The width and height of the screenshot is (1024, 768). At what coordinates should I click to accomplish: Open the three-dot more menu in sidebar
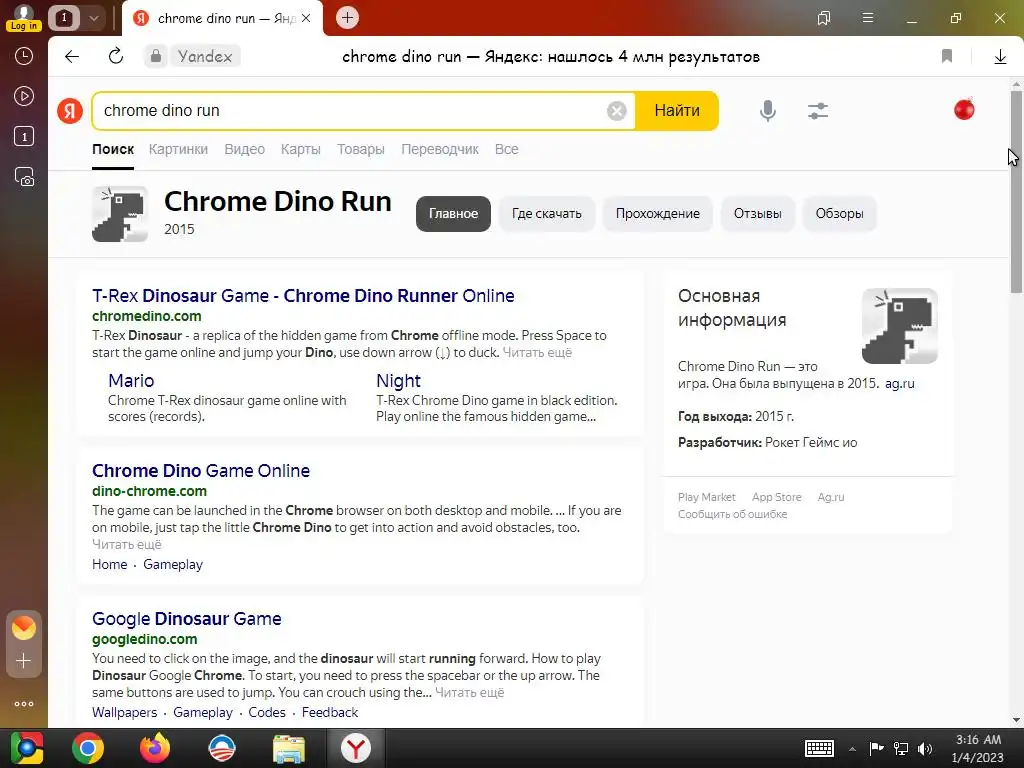24,704
